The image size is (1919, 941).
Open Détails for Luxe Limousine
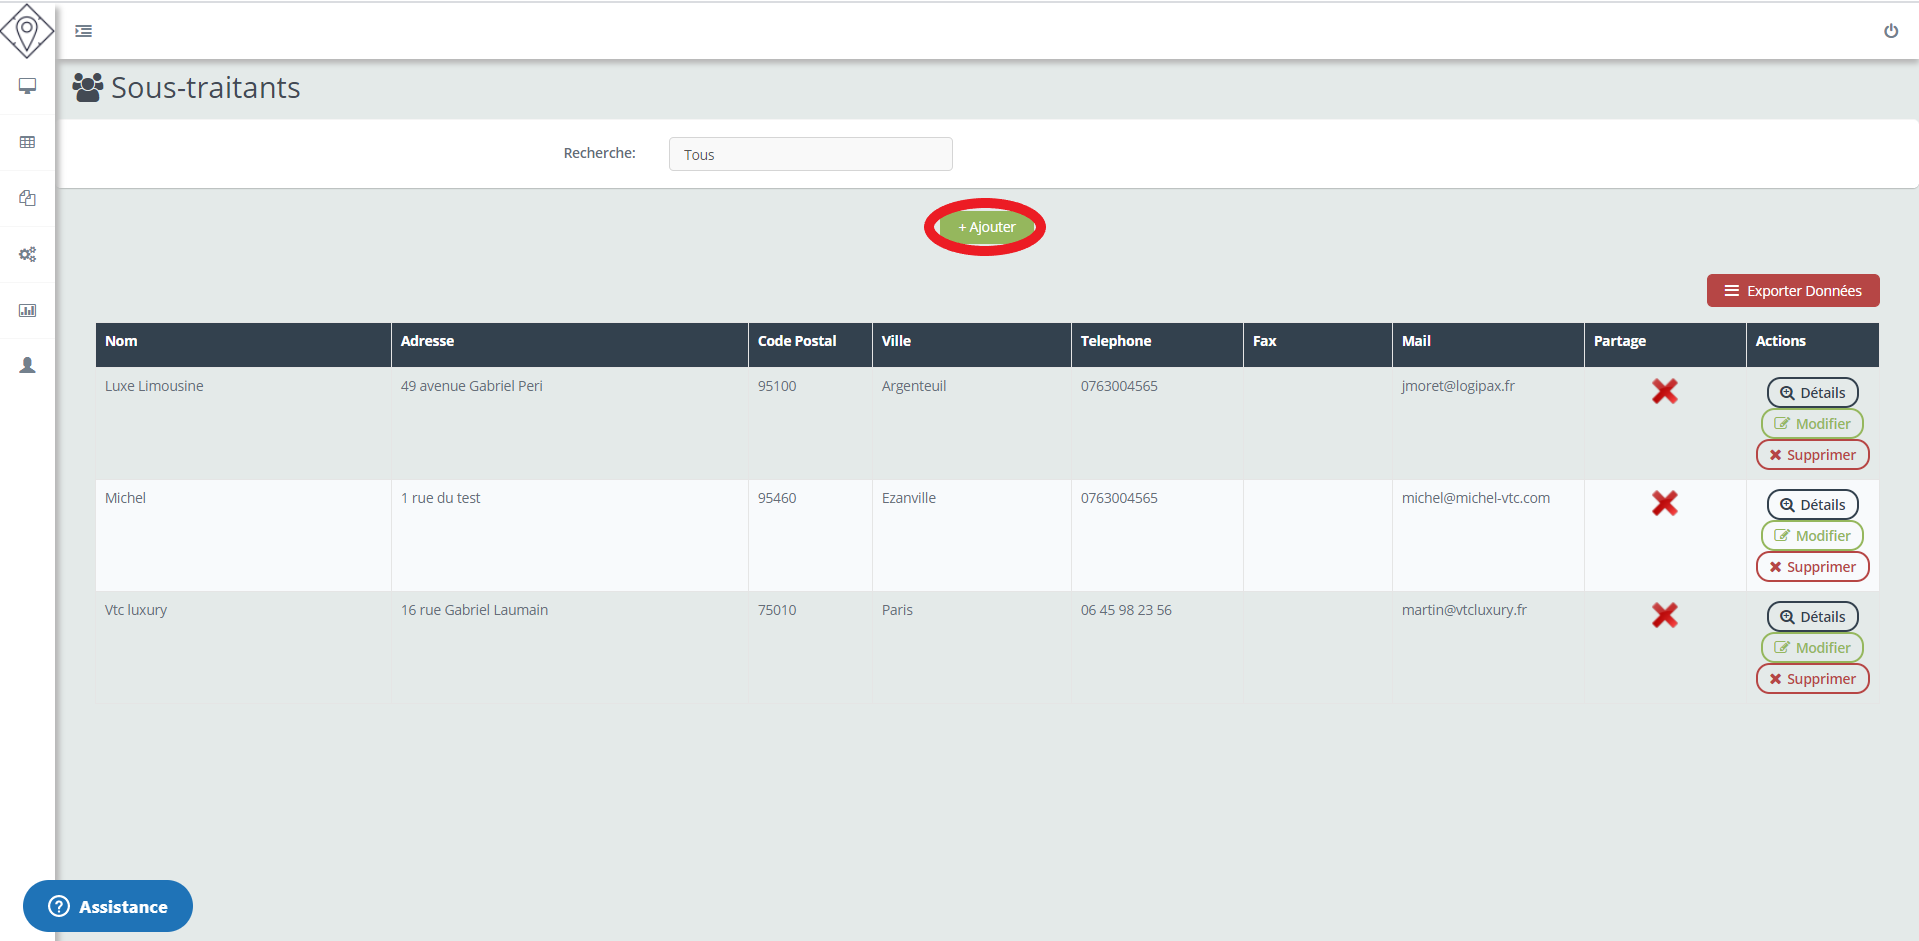click(x=1812, y=393)
